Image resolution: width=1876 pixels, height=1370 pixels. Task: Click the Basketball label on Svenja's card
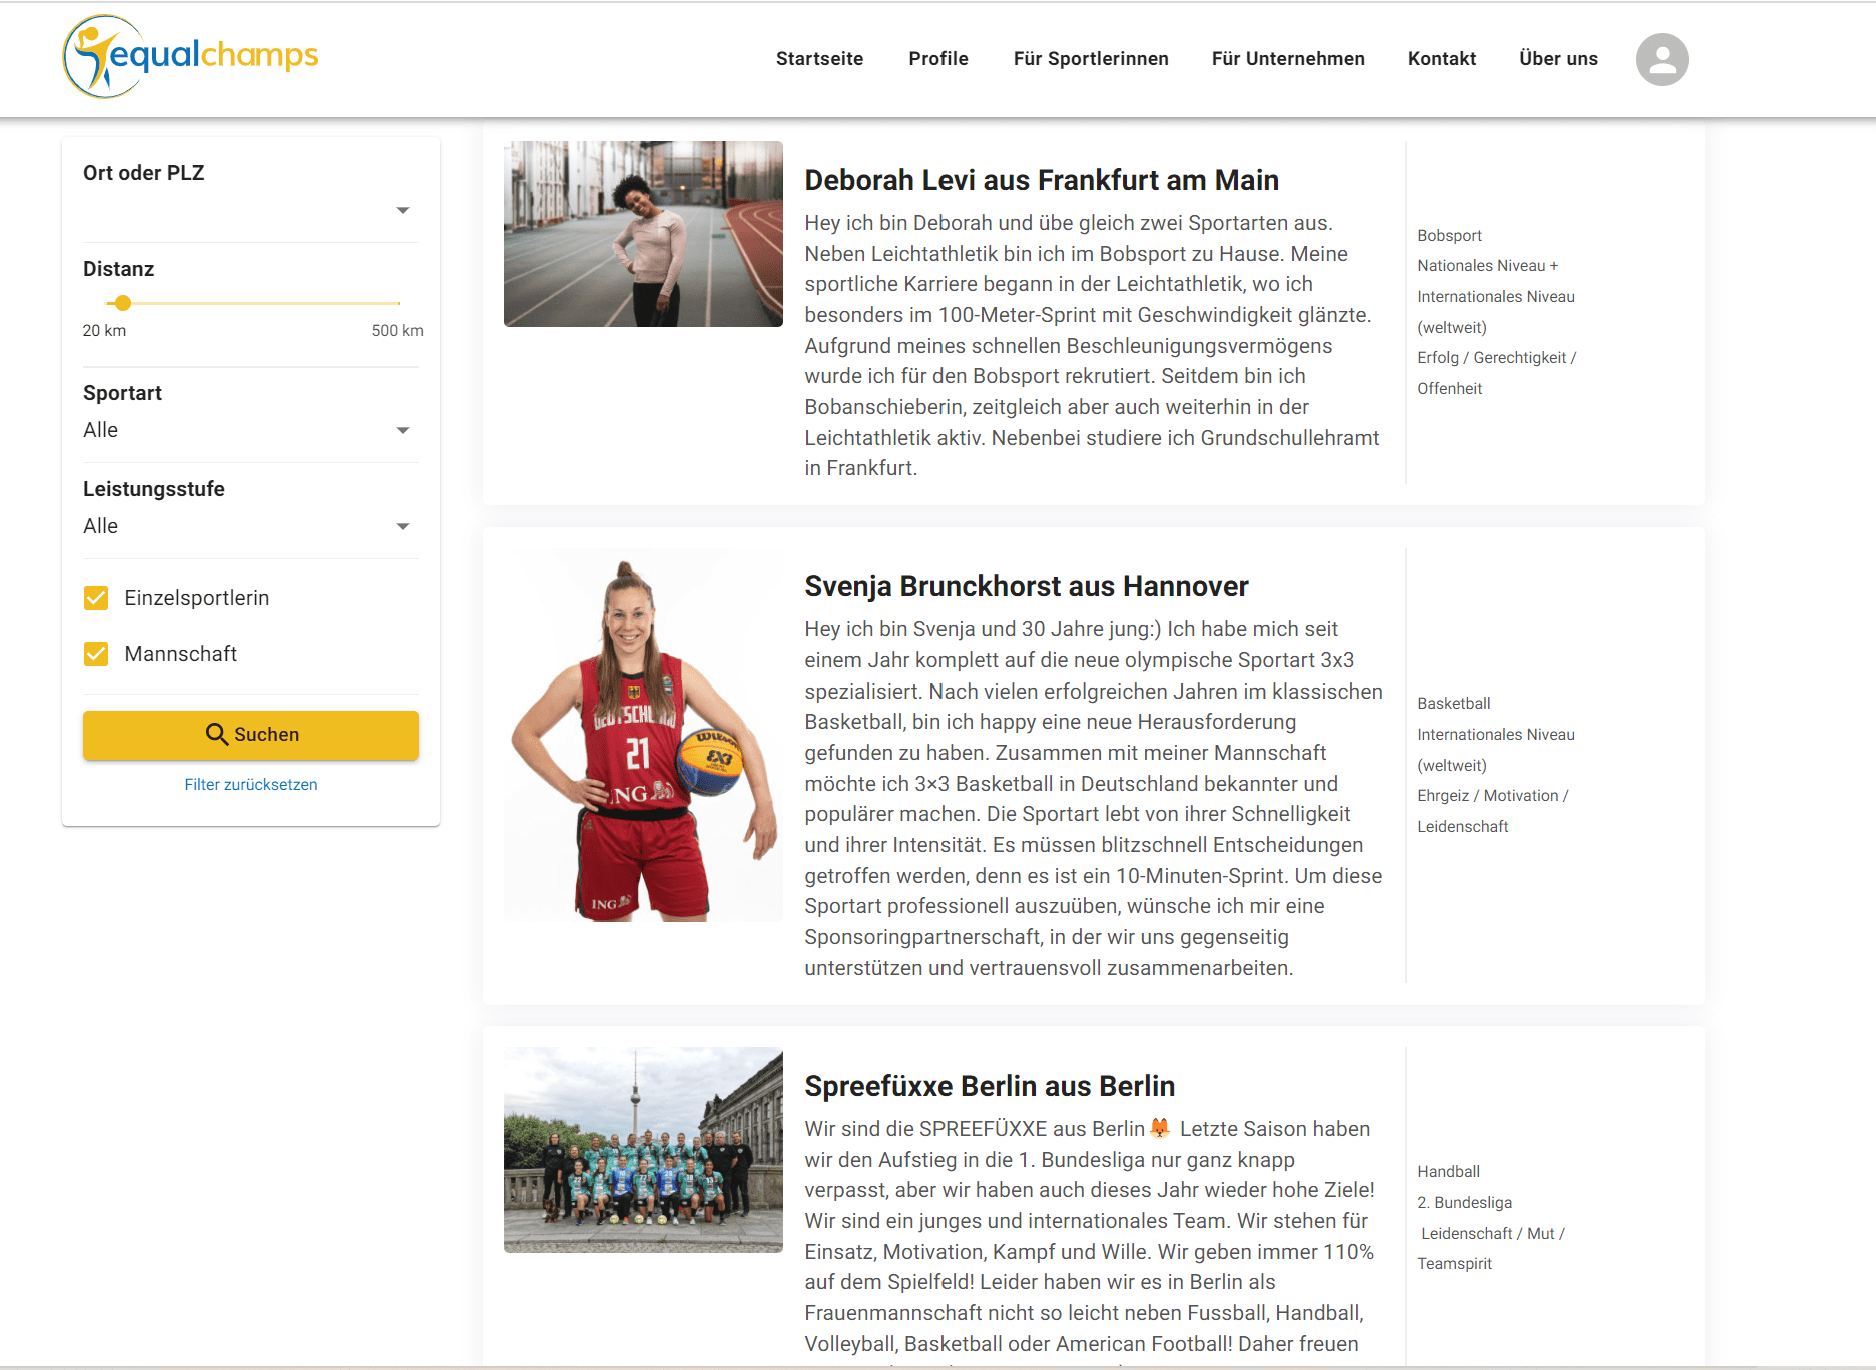pos(1453,704)
